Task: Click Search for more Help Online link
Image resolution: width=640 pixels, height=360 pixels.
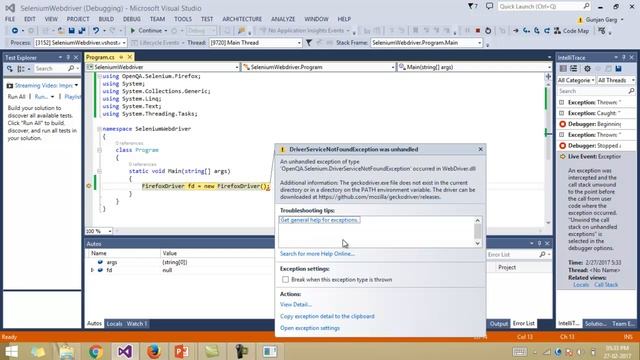Action: 317,254
